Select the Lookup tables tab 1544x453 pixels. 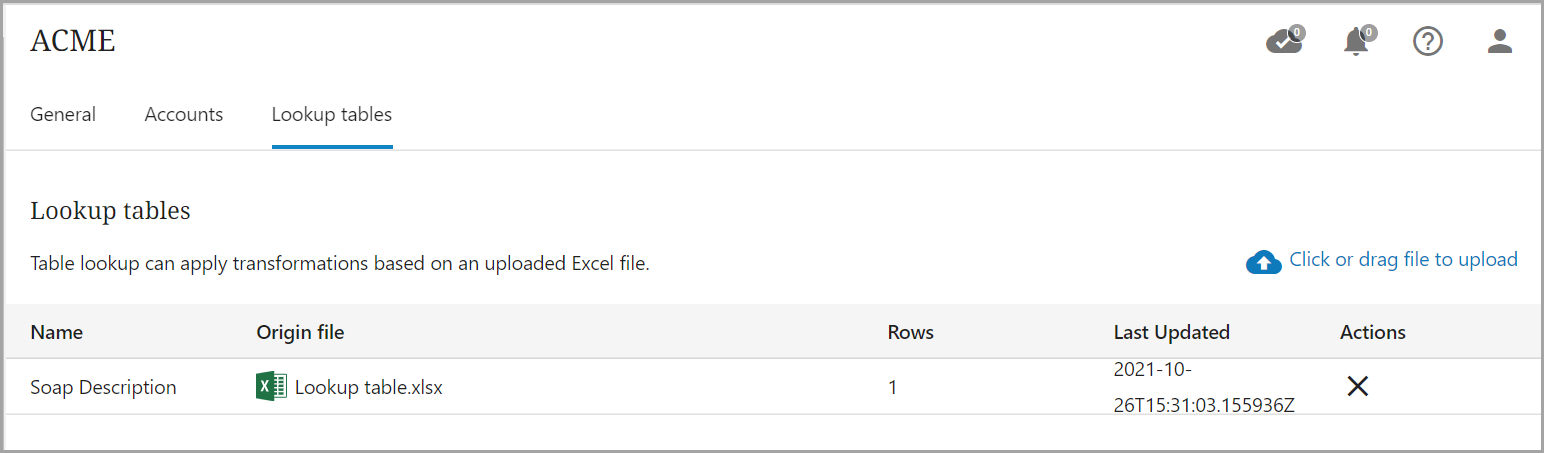(332, 115)
